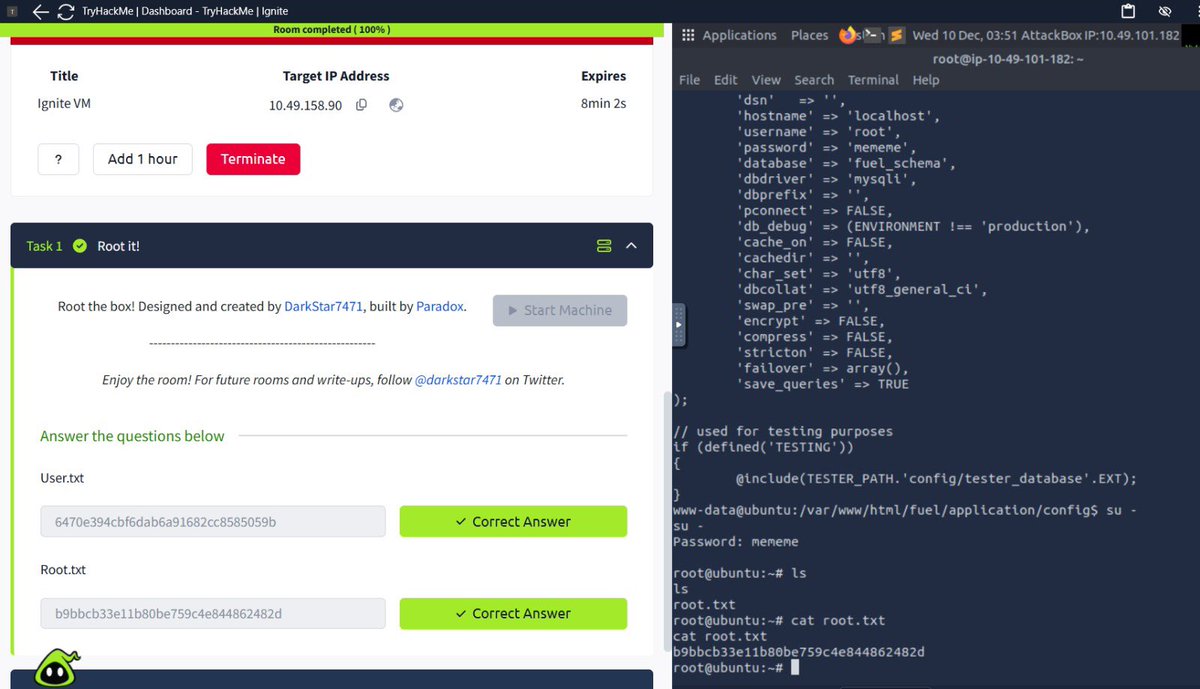
Task: Go back with the browser back arrow
Action: click(40, 12)
